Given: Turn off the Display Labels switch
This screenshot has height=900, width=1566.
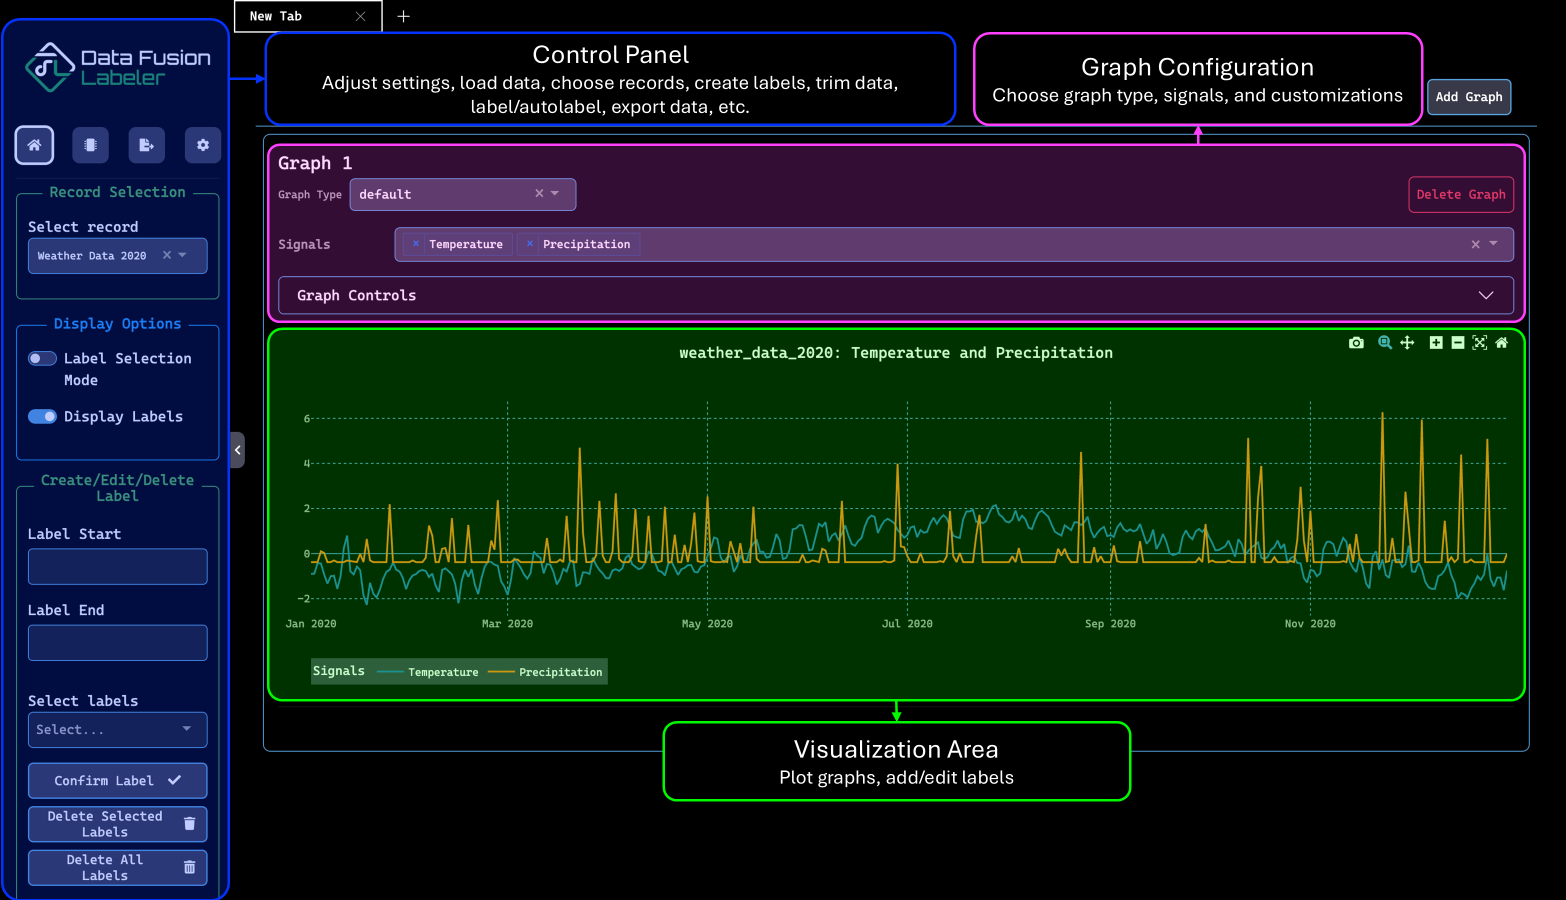Looking at the screenshot, I should (42, 417).
